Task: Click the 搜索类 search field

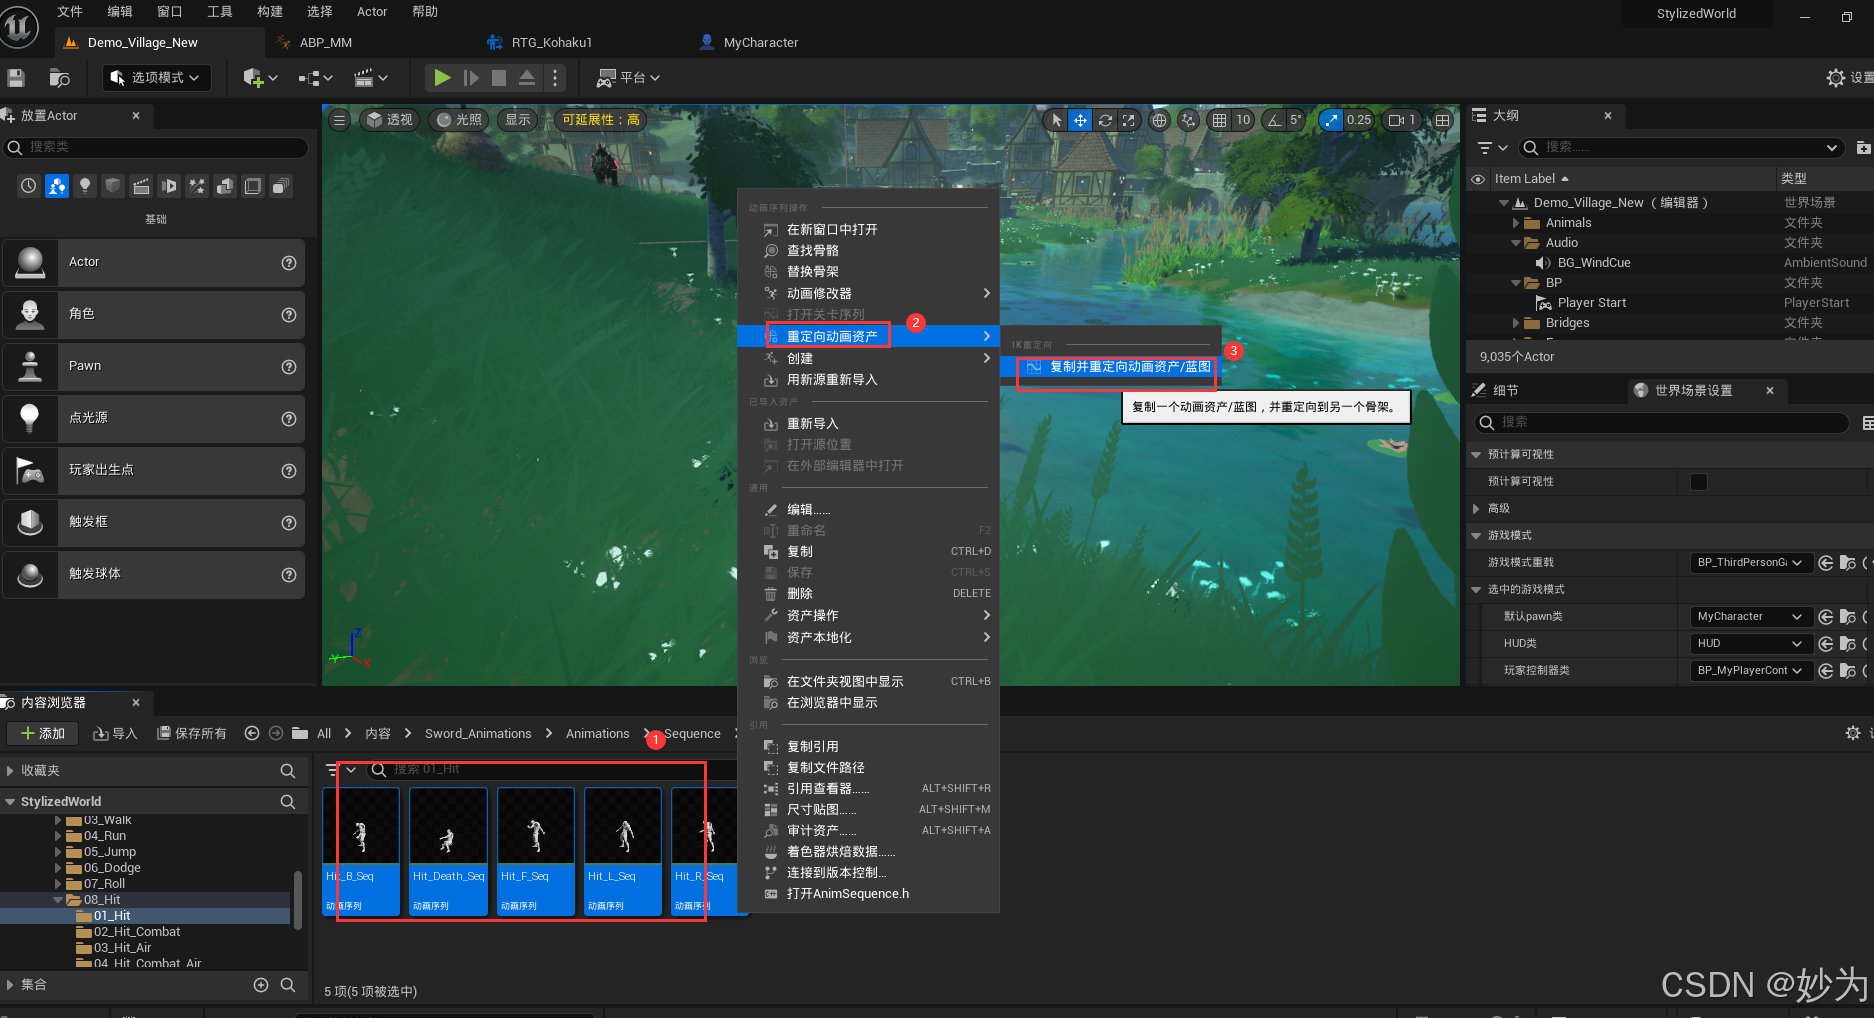Action: 155,147
